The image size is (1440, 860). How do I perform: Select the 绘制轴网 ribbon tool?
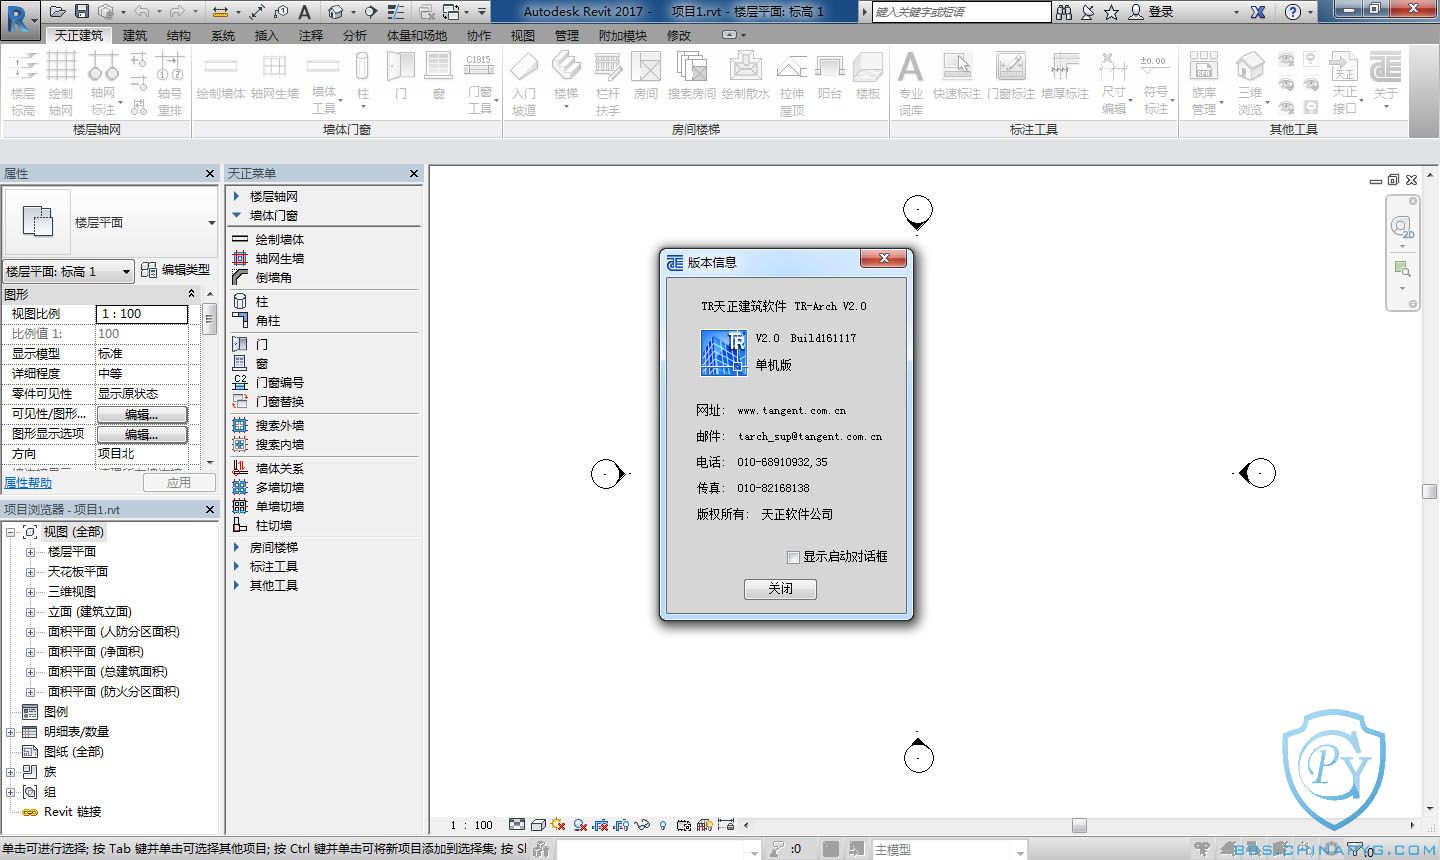click(61, 83)
